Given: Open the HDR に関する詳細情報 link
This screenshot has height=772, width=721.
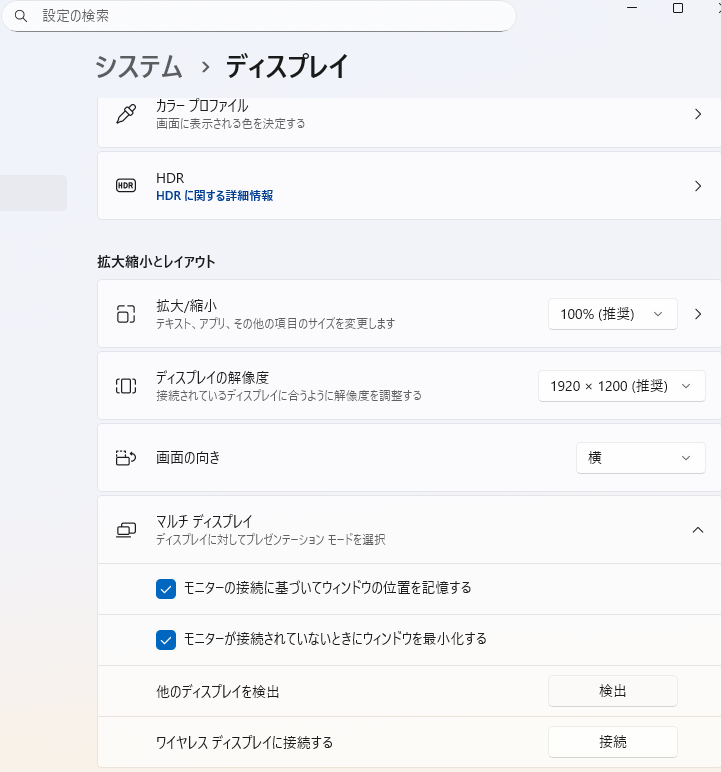Looking at the screenshot, I should 214,196.
